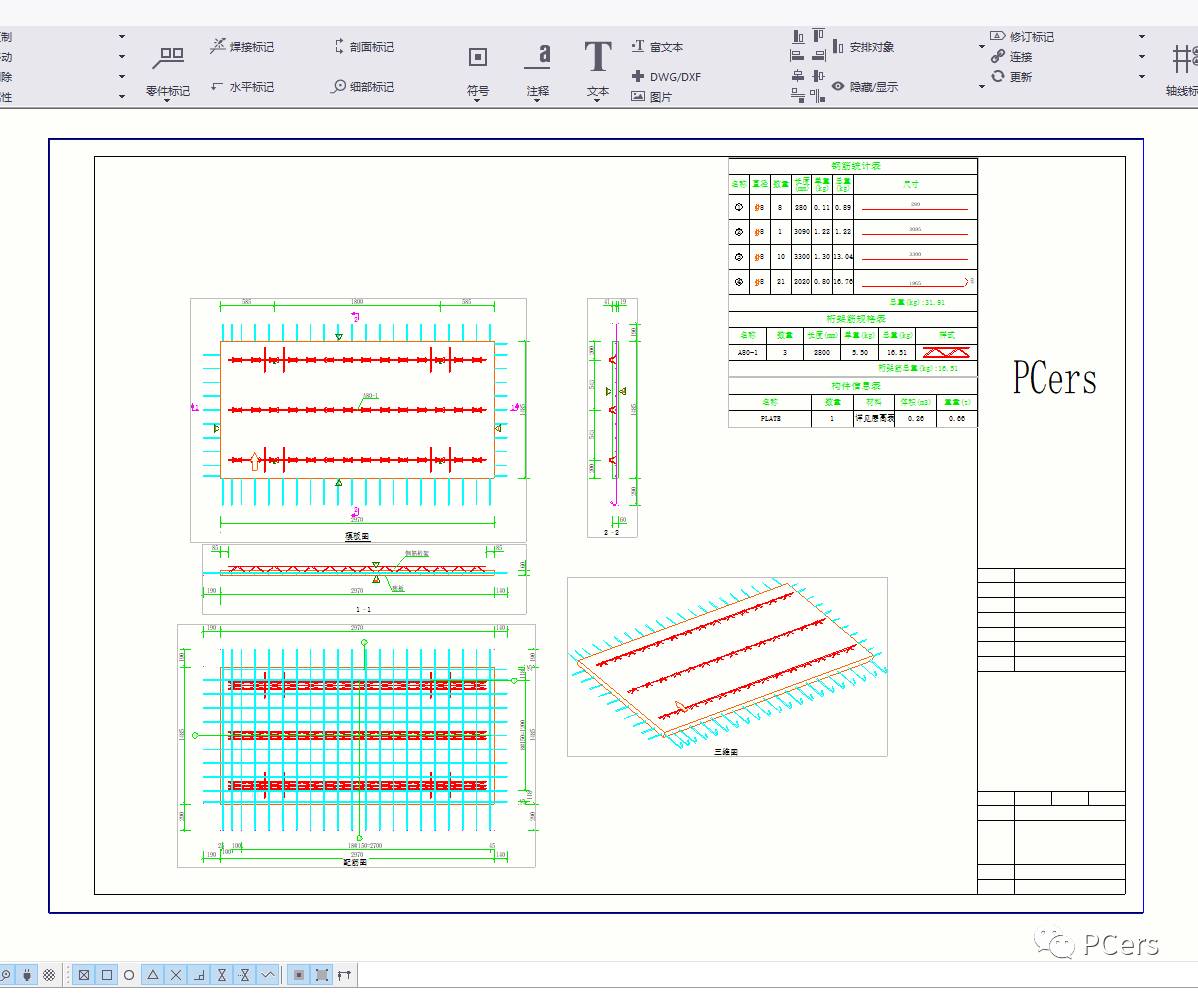Screen dimensions: 1198x993
Task: Toggle the triangle snap switch
Action: 153,975
